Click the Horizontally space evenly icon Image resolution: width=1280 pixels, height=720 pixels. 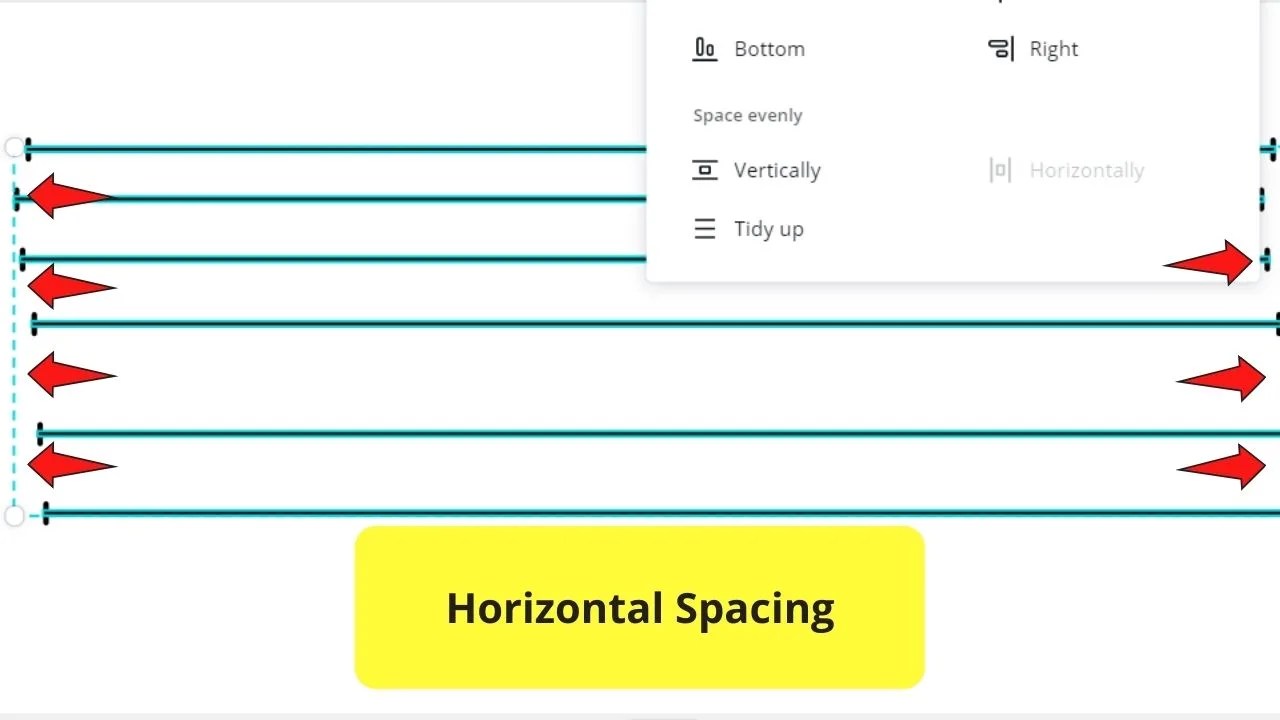(999, 170)
